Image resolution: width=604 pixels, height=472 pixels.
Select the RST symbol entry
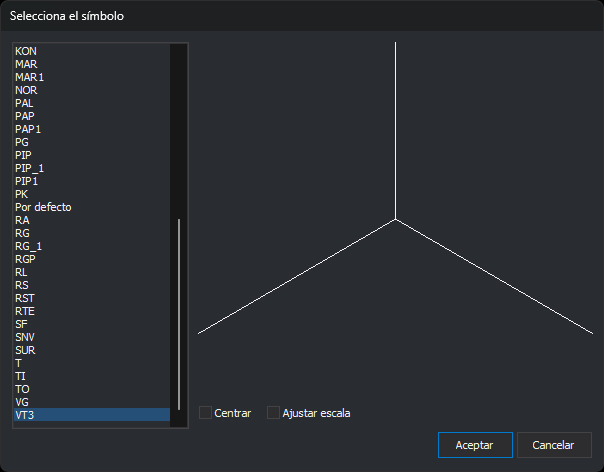92,298
